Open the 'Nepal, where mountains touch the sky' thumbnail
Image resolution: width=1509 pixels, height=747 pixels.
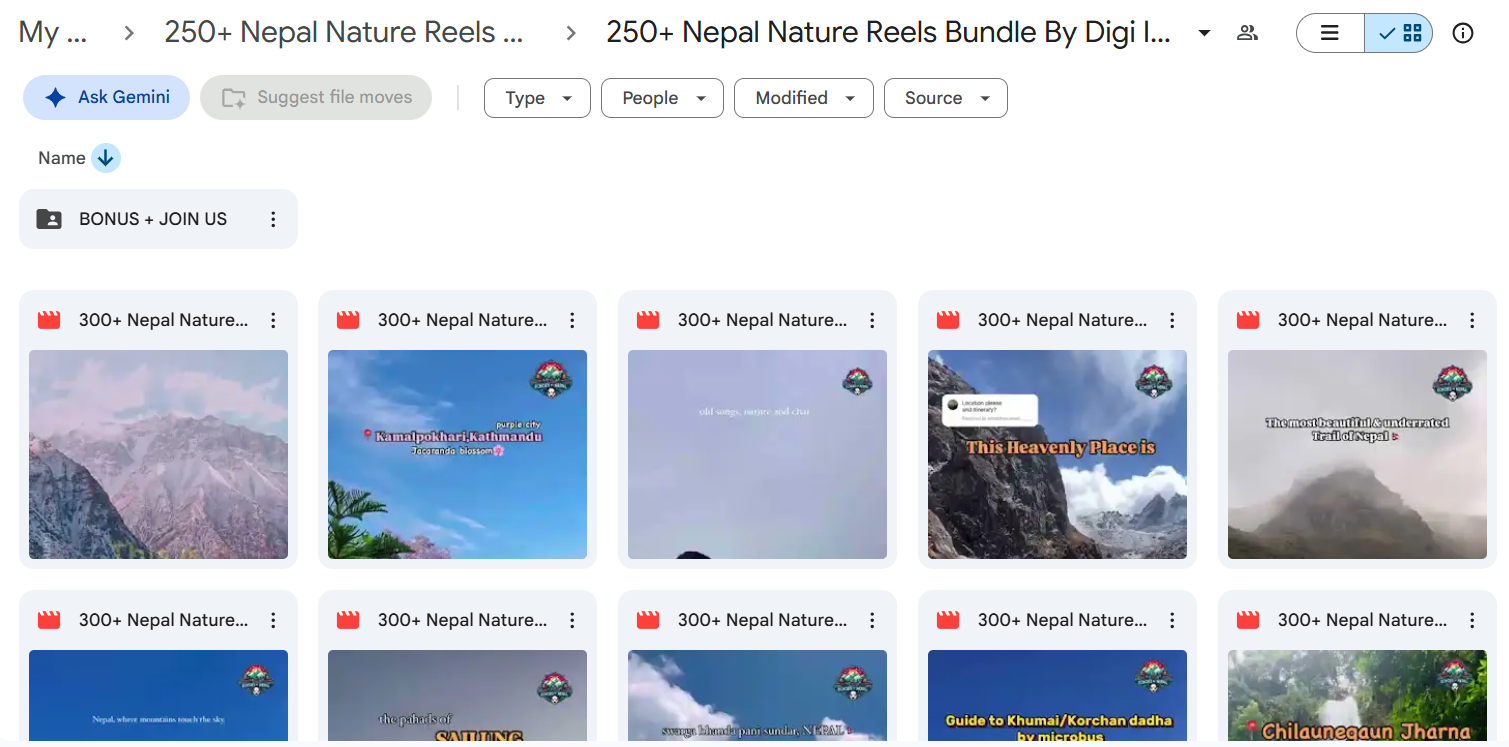click(x=158, y=696)
